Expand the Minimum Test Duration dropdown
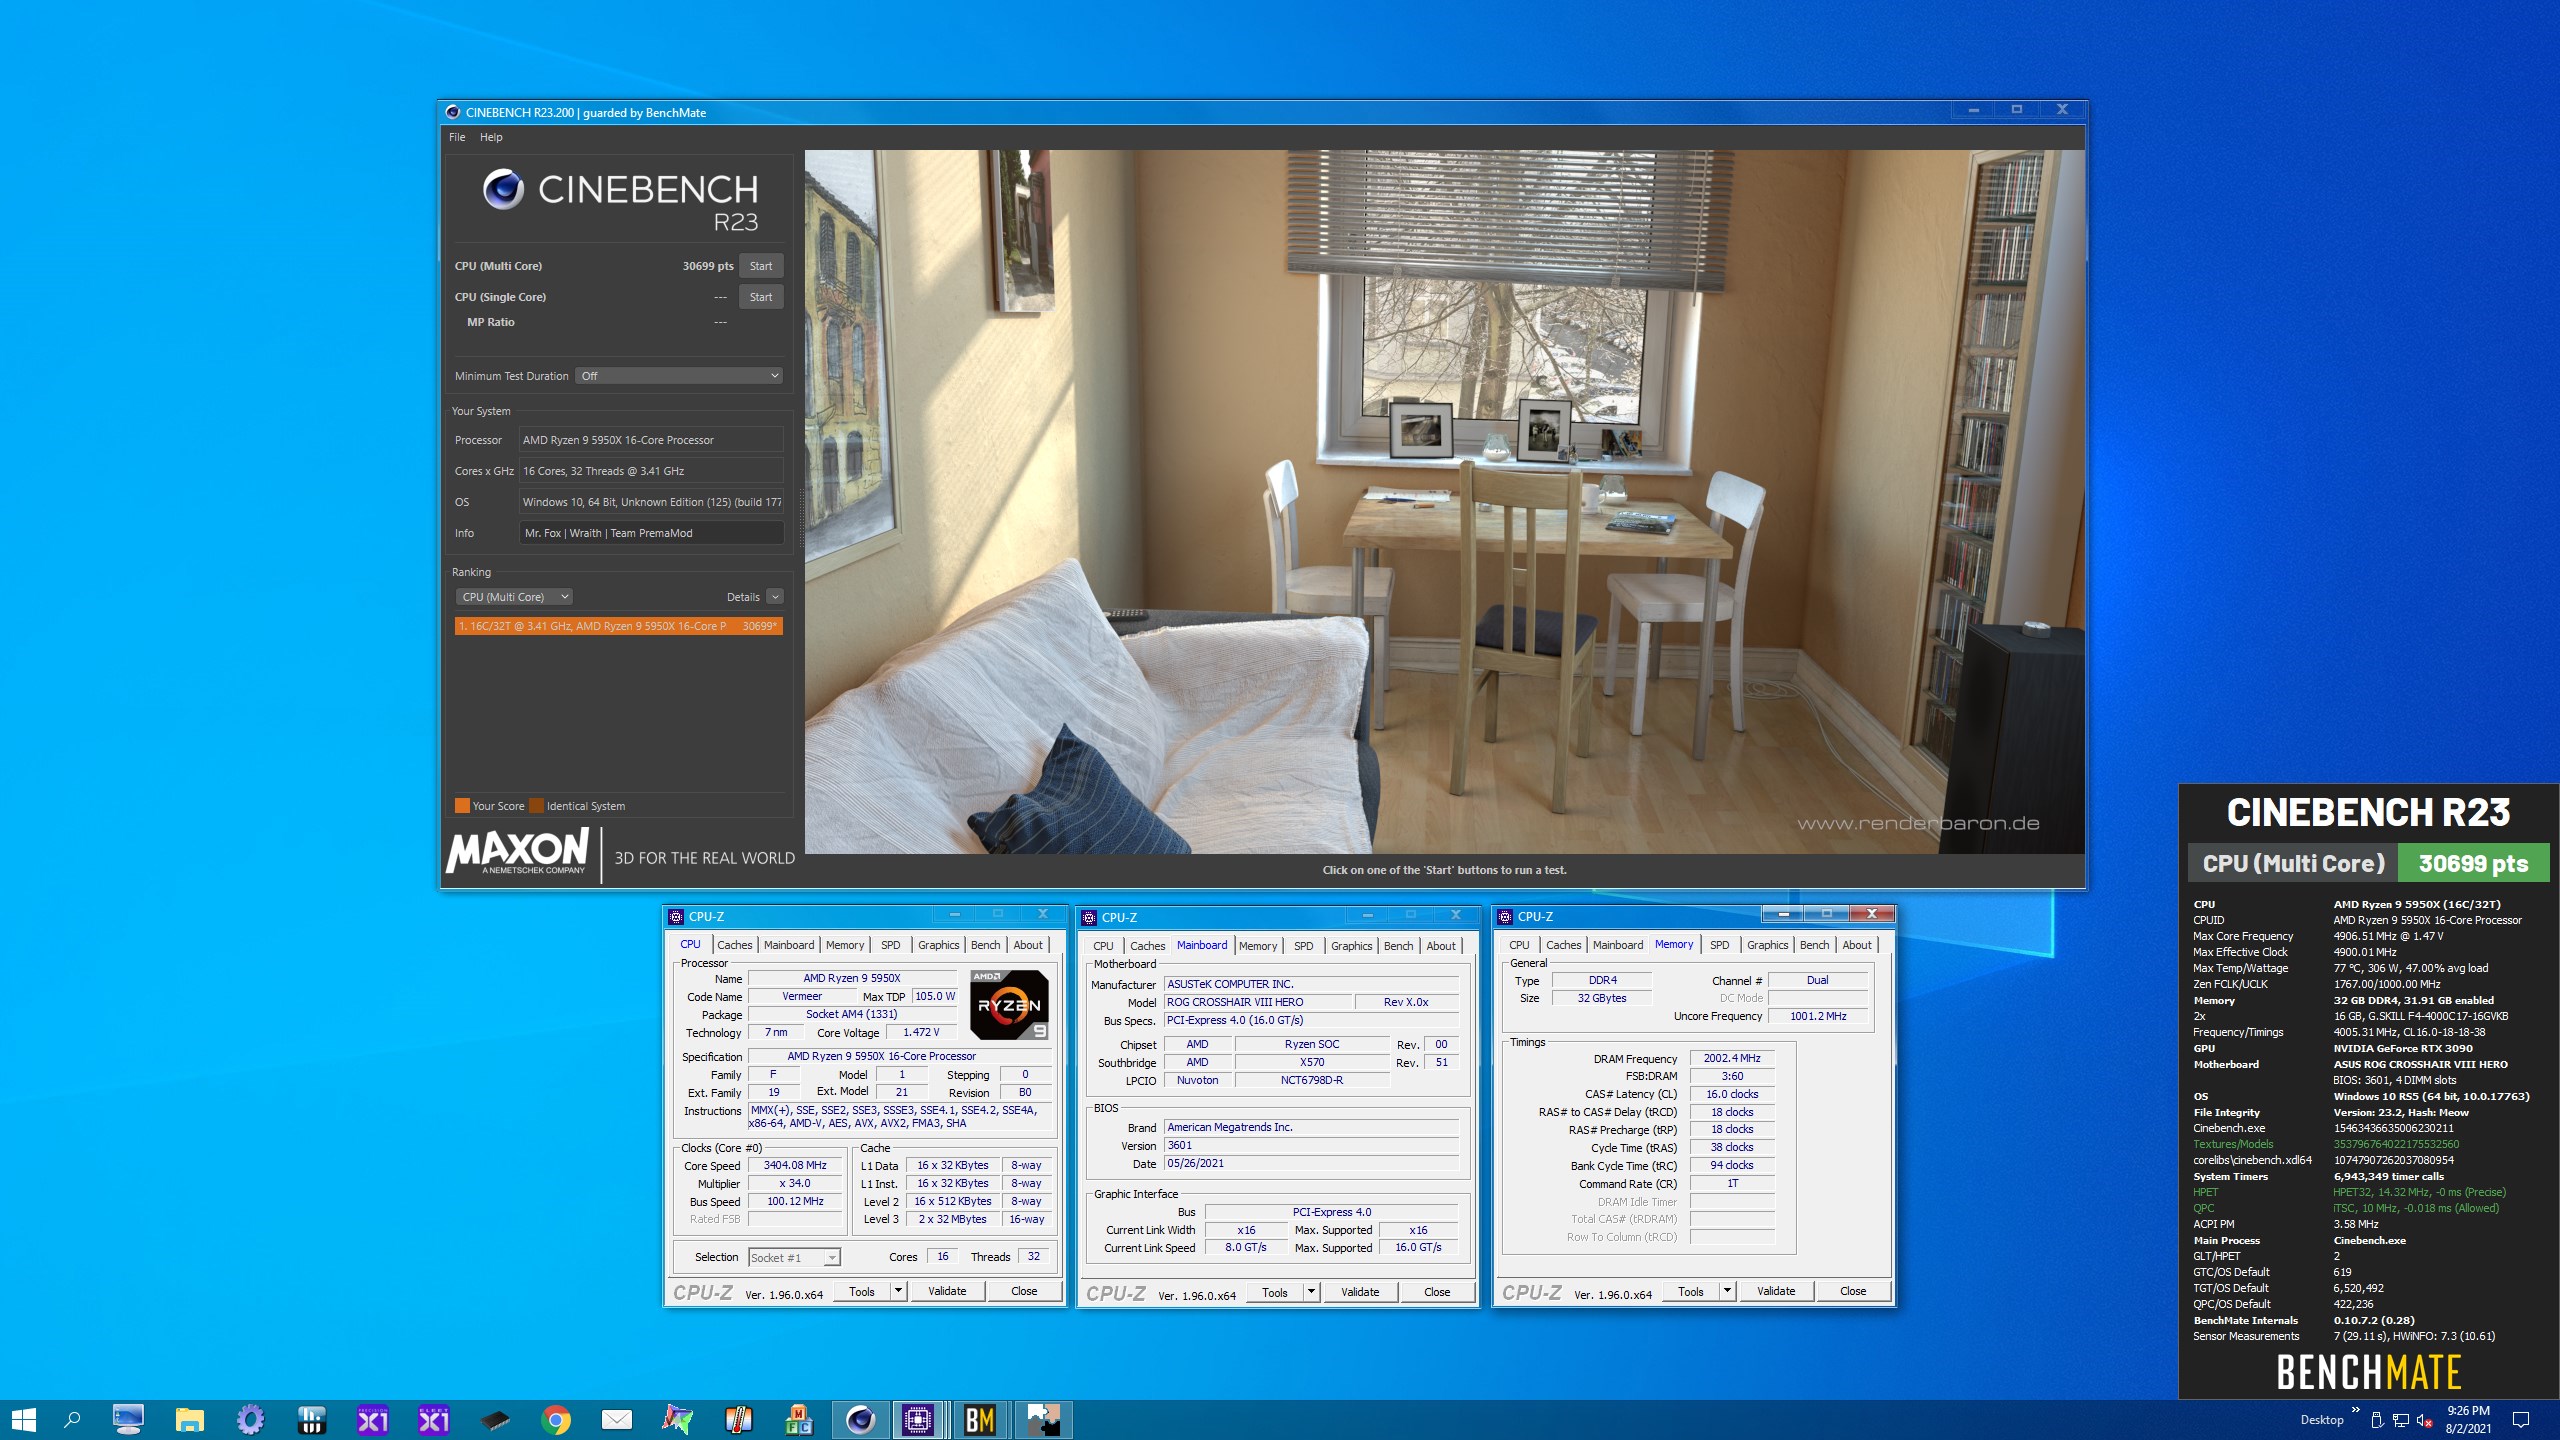The image size is (2560, 1440). pyautogui.click(x=679, y=376)
